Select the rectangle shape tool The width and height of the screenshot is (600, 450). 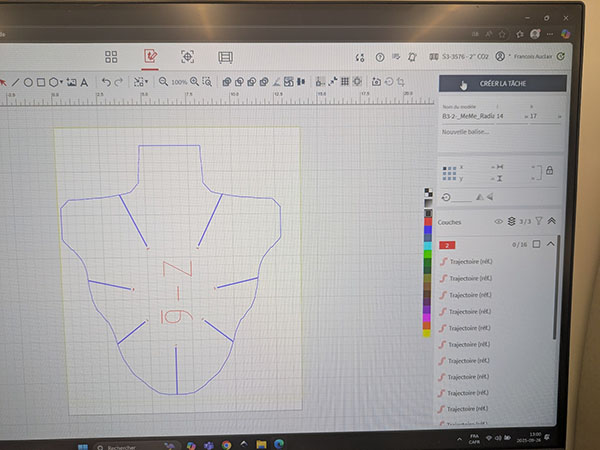coord(41,82)
